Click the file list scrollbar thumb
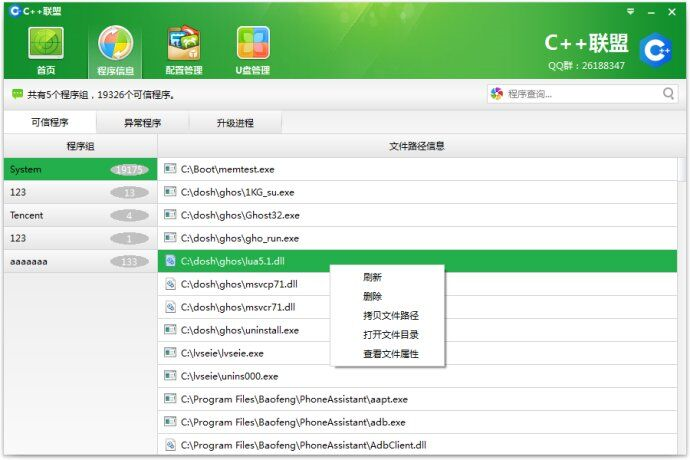The height and width of the screenshot is (460, 690). (682, 169)
